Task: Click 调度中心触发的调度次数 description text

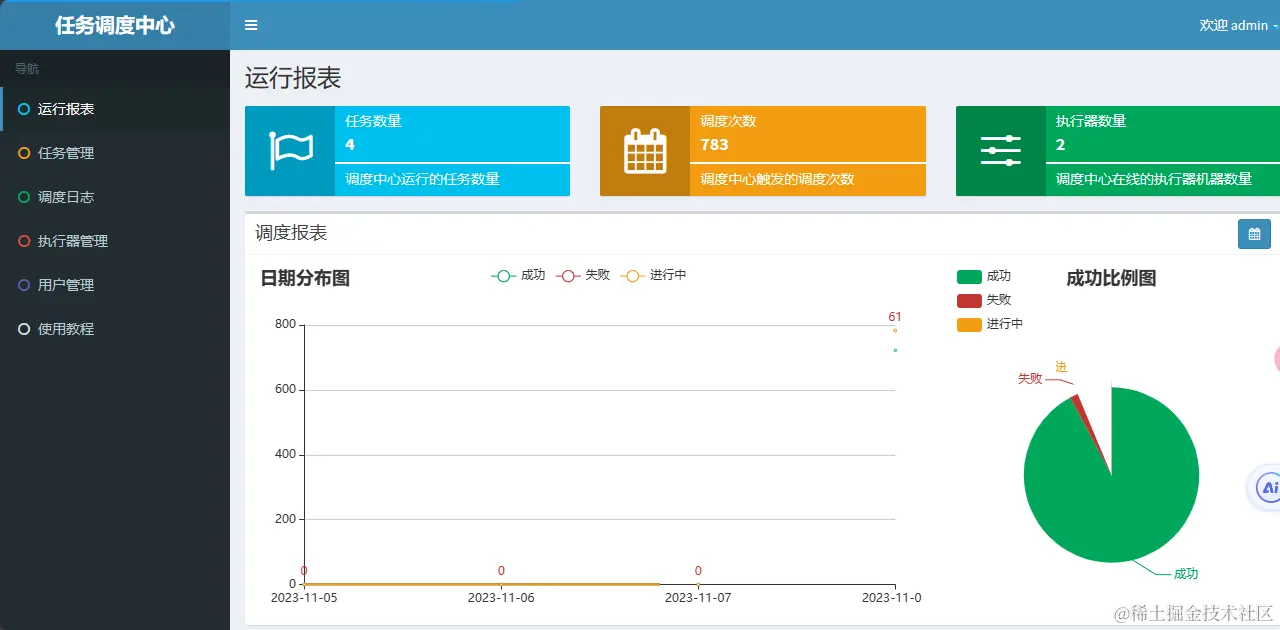Action: point(777,180)
